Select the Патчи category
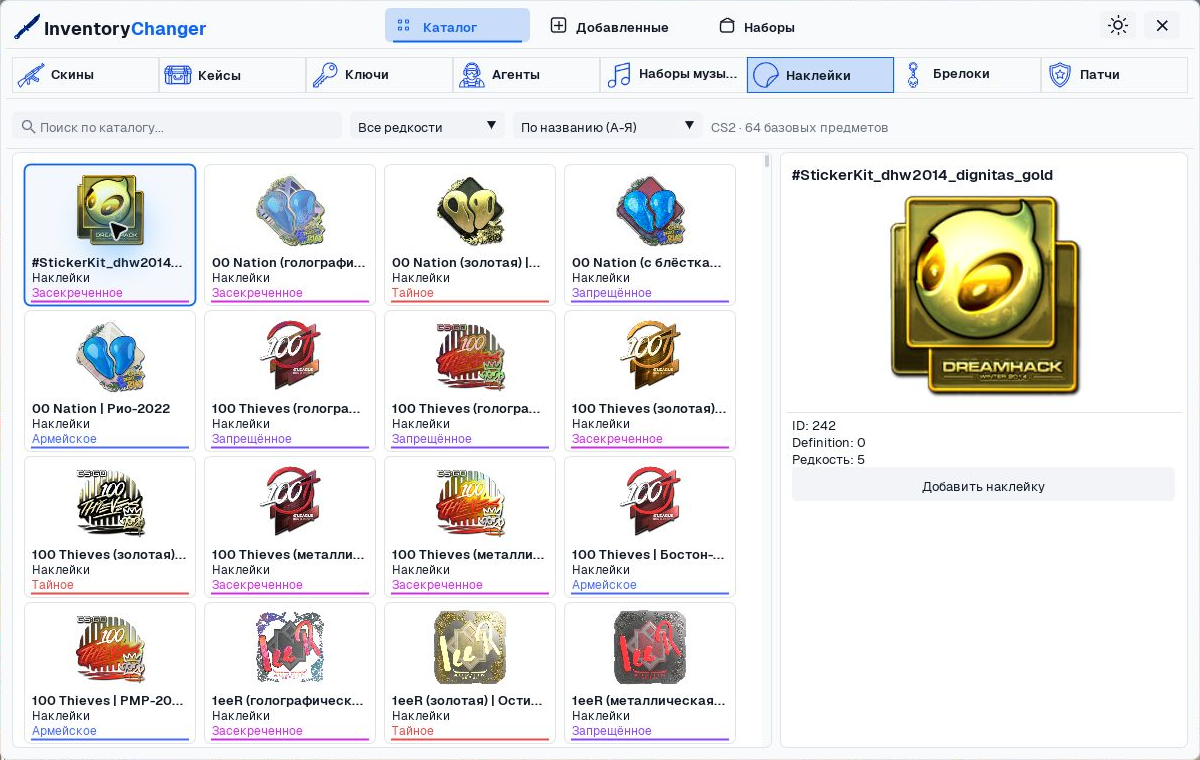 [x=1114, y=75]
